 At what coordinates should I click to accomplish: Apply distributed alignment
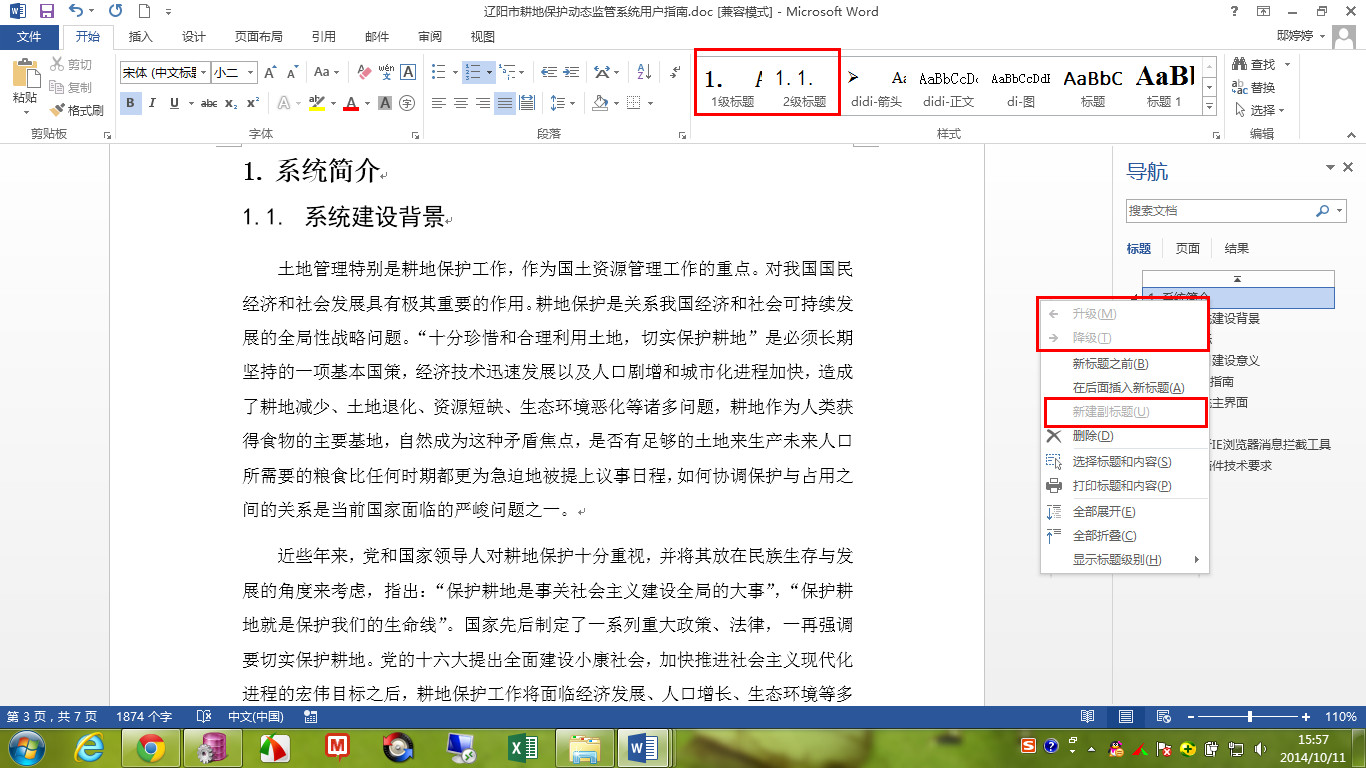click(x=526, y=103)
